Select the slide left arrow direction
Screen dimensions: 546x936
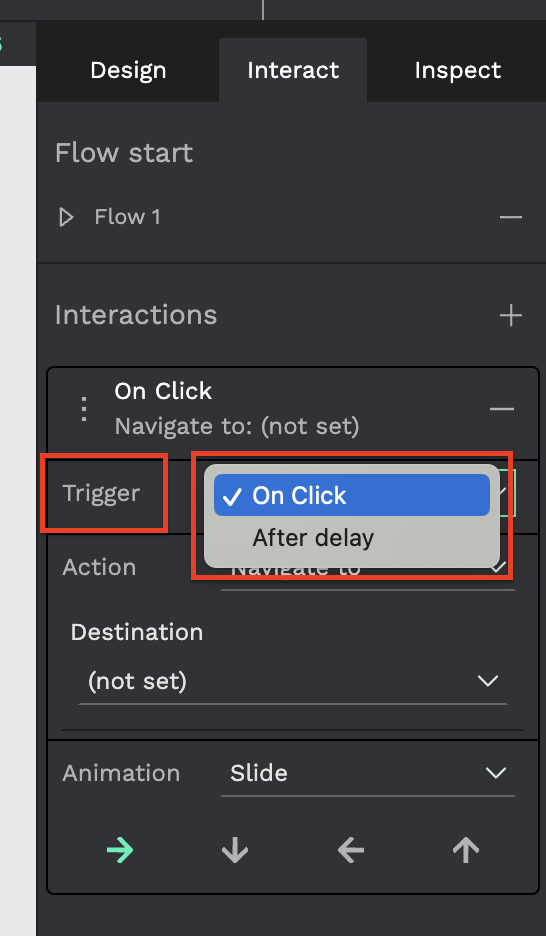(350, 850)
